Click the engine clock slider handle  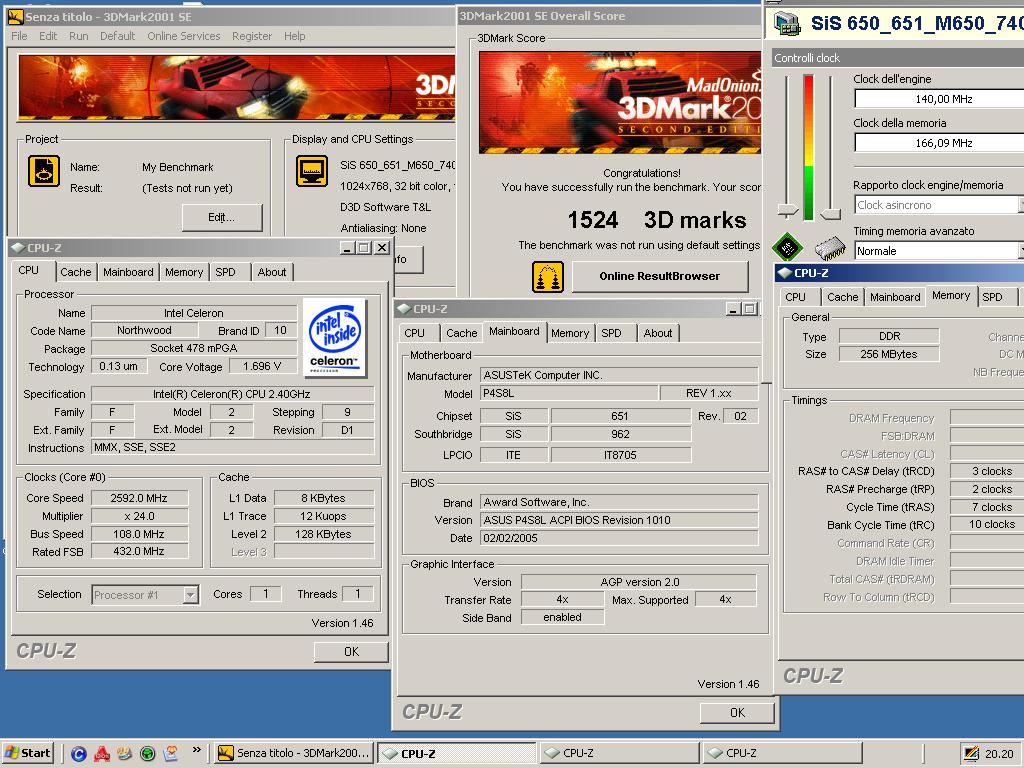point(788,211)
